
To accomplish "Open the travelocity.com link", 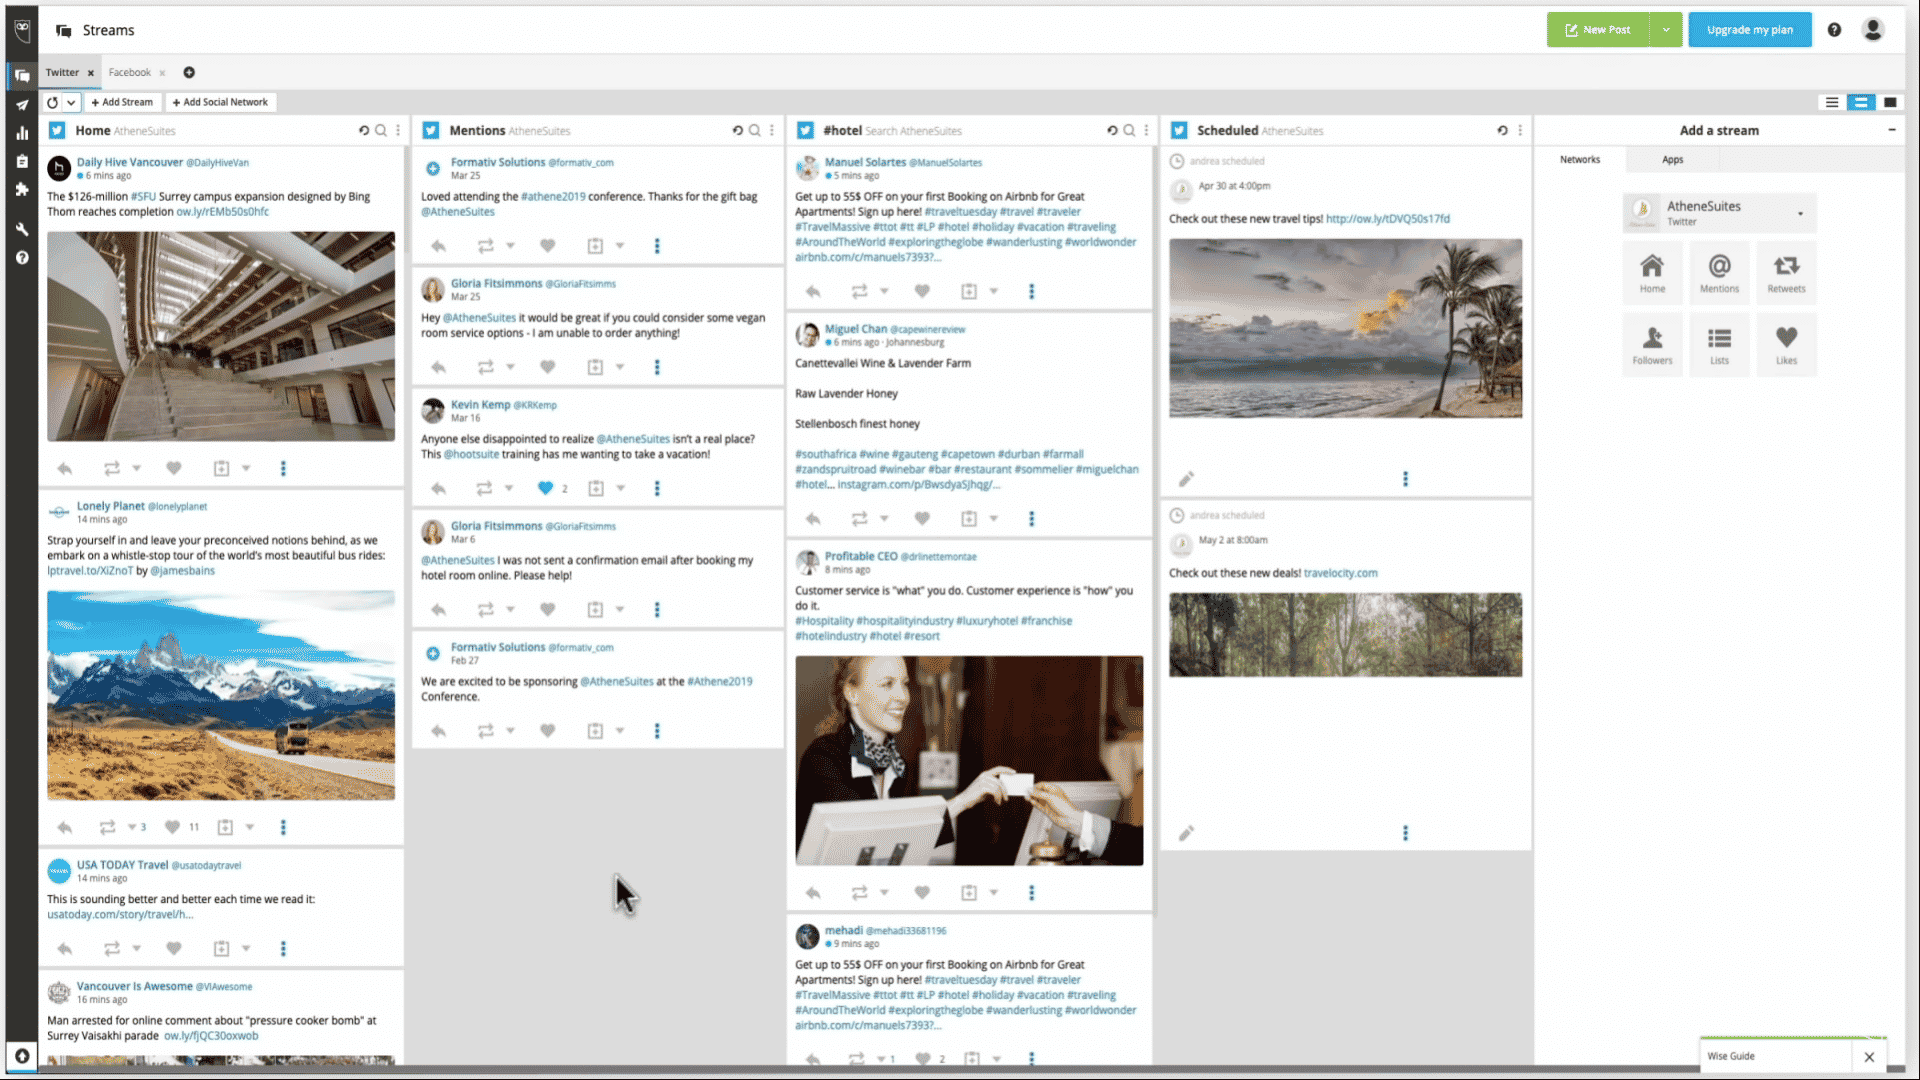I will tap(1340, 573).
